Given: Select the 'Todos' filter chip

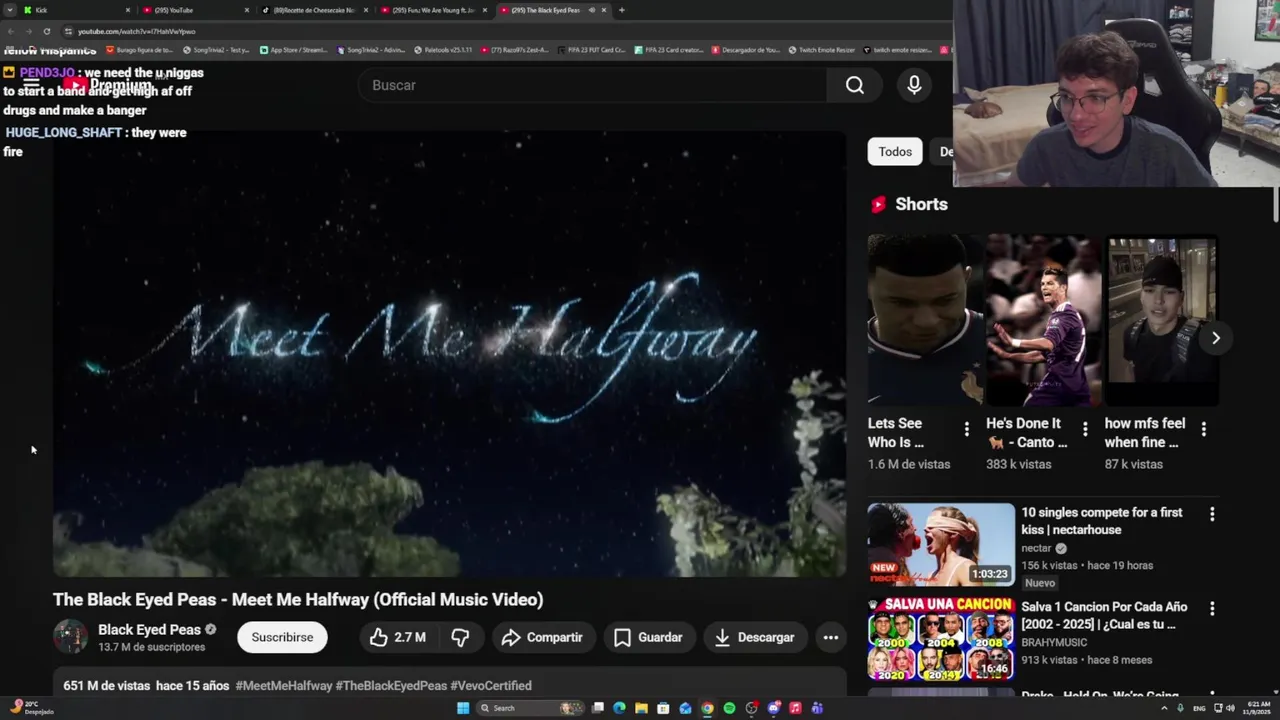Looking at the screenshot, I should 895,152.
